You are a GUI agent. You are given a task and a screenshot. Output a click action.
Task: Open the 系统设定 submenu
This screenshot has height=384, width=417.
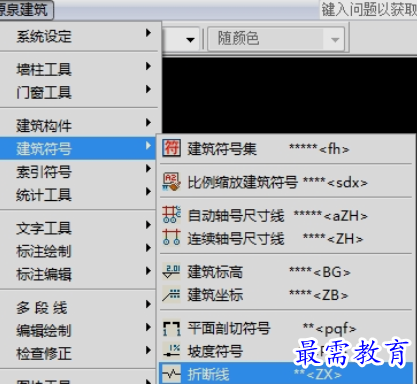[79, 36]
